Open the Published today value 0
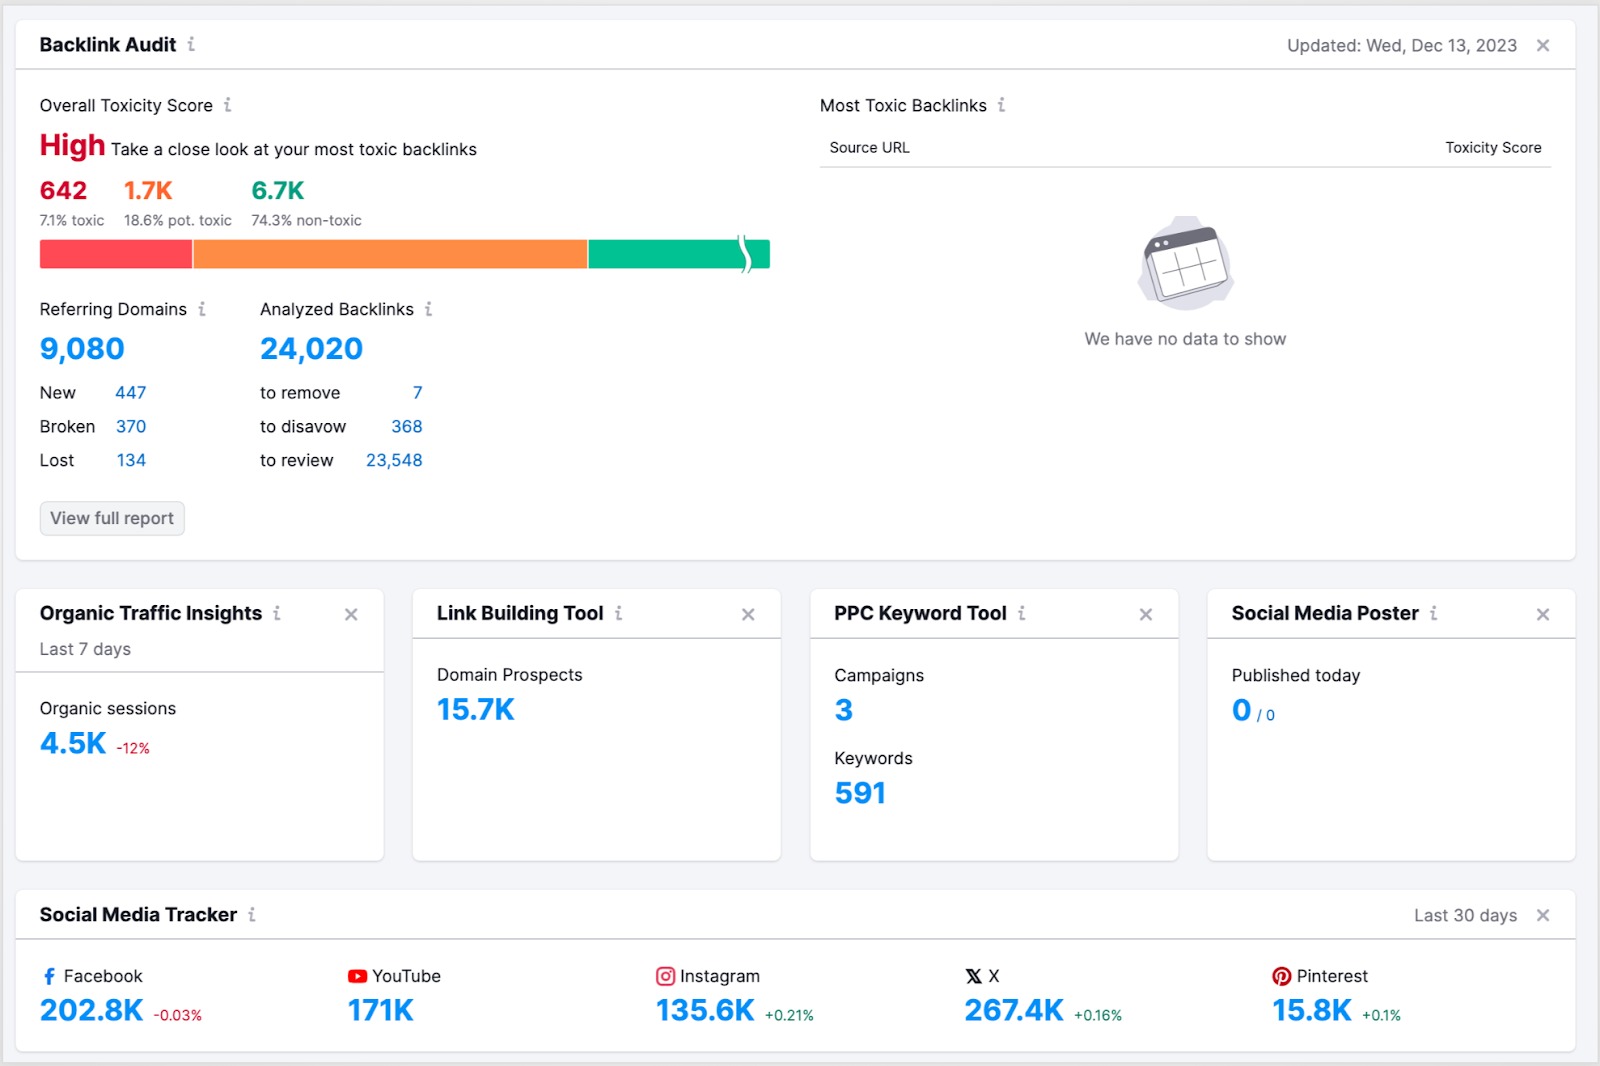 (x=1241, y=709)
